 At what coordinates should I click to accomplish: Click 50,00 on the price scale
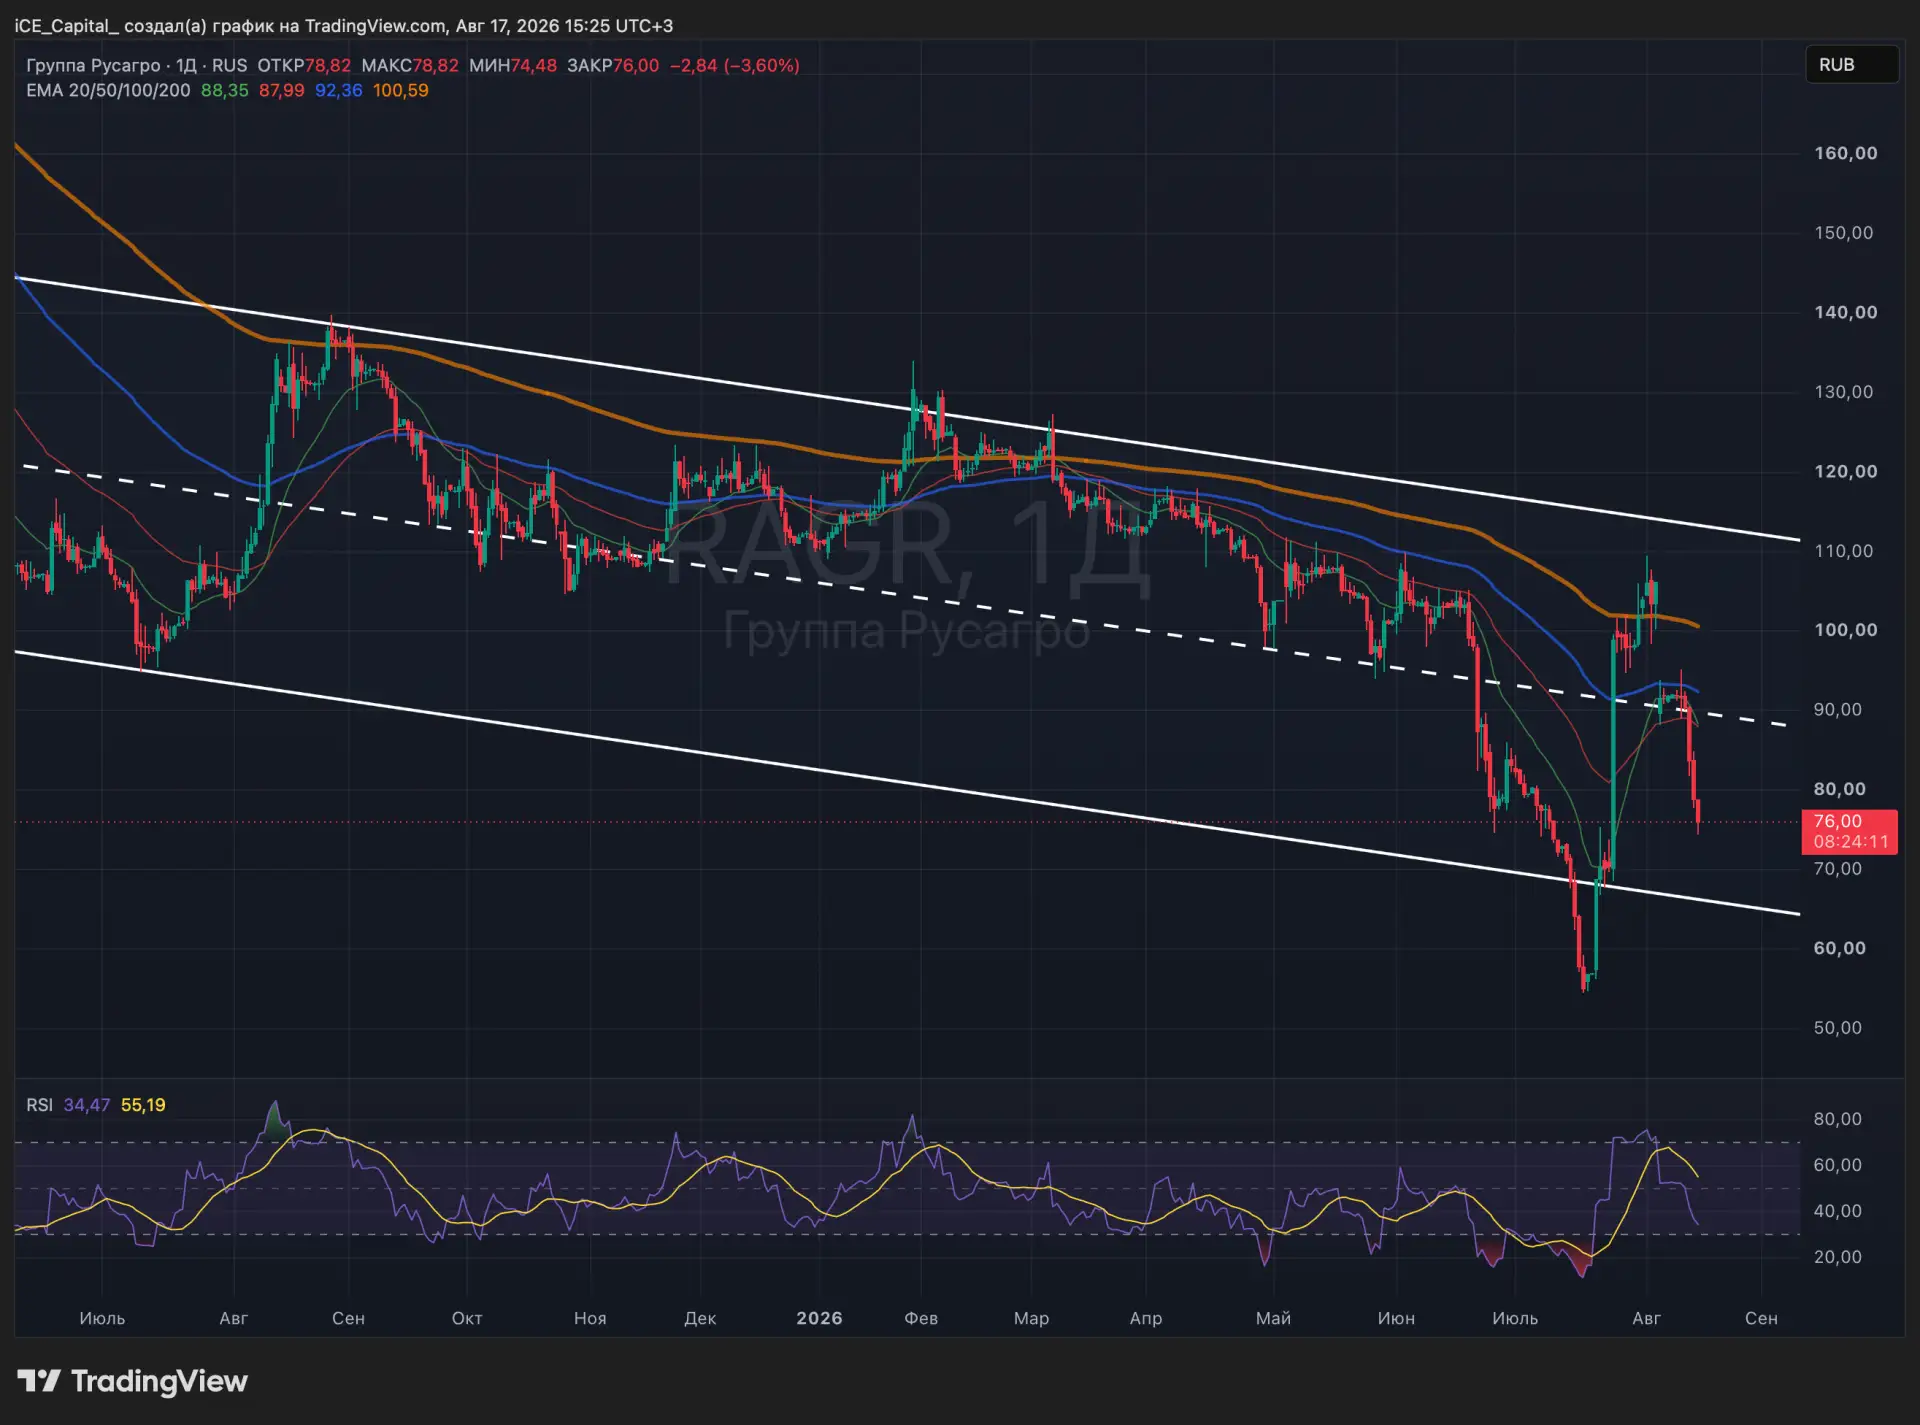coord(1838,1028)
